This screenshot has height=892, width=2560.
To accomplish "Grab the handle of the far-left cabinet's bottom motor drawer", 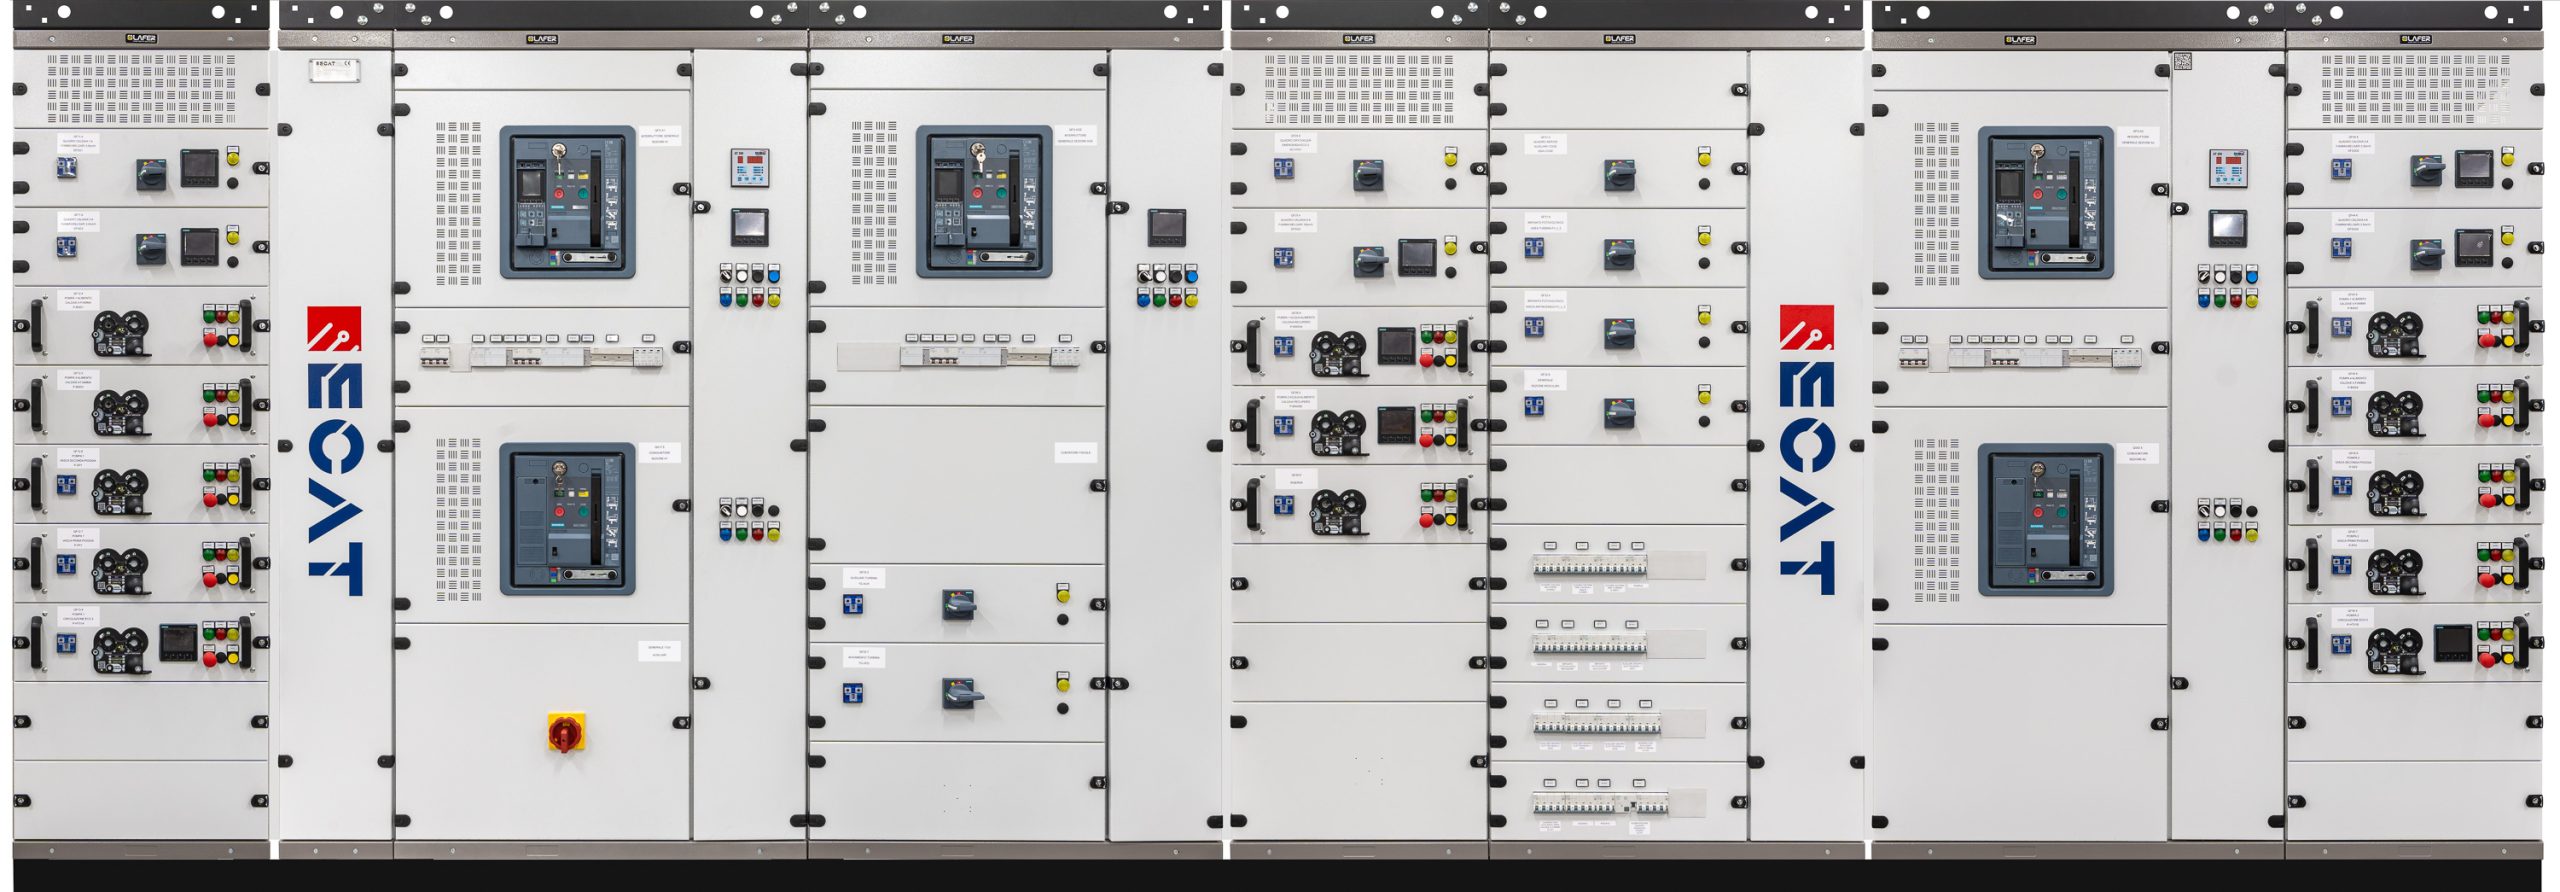I will pyautogui.click(x=37, y=642).
